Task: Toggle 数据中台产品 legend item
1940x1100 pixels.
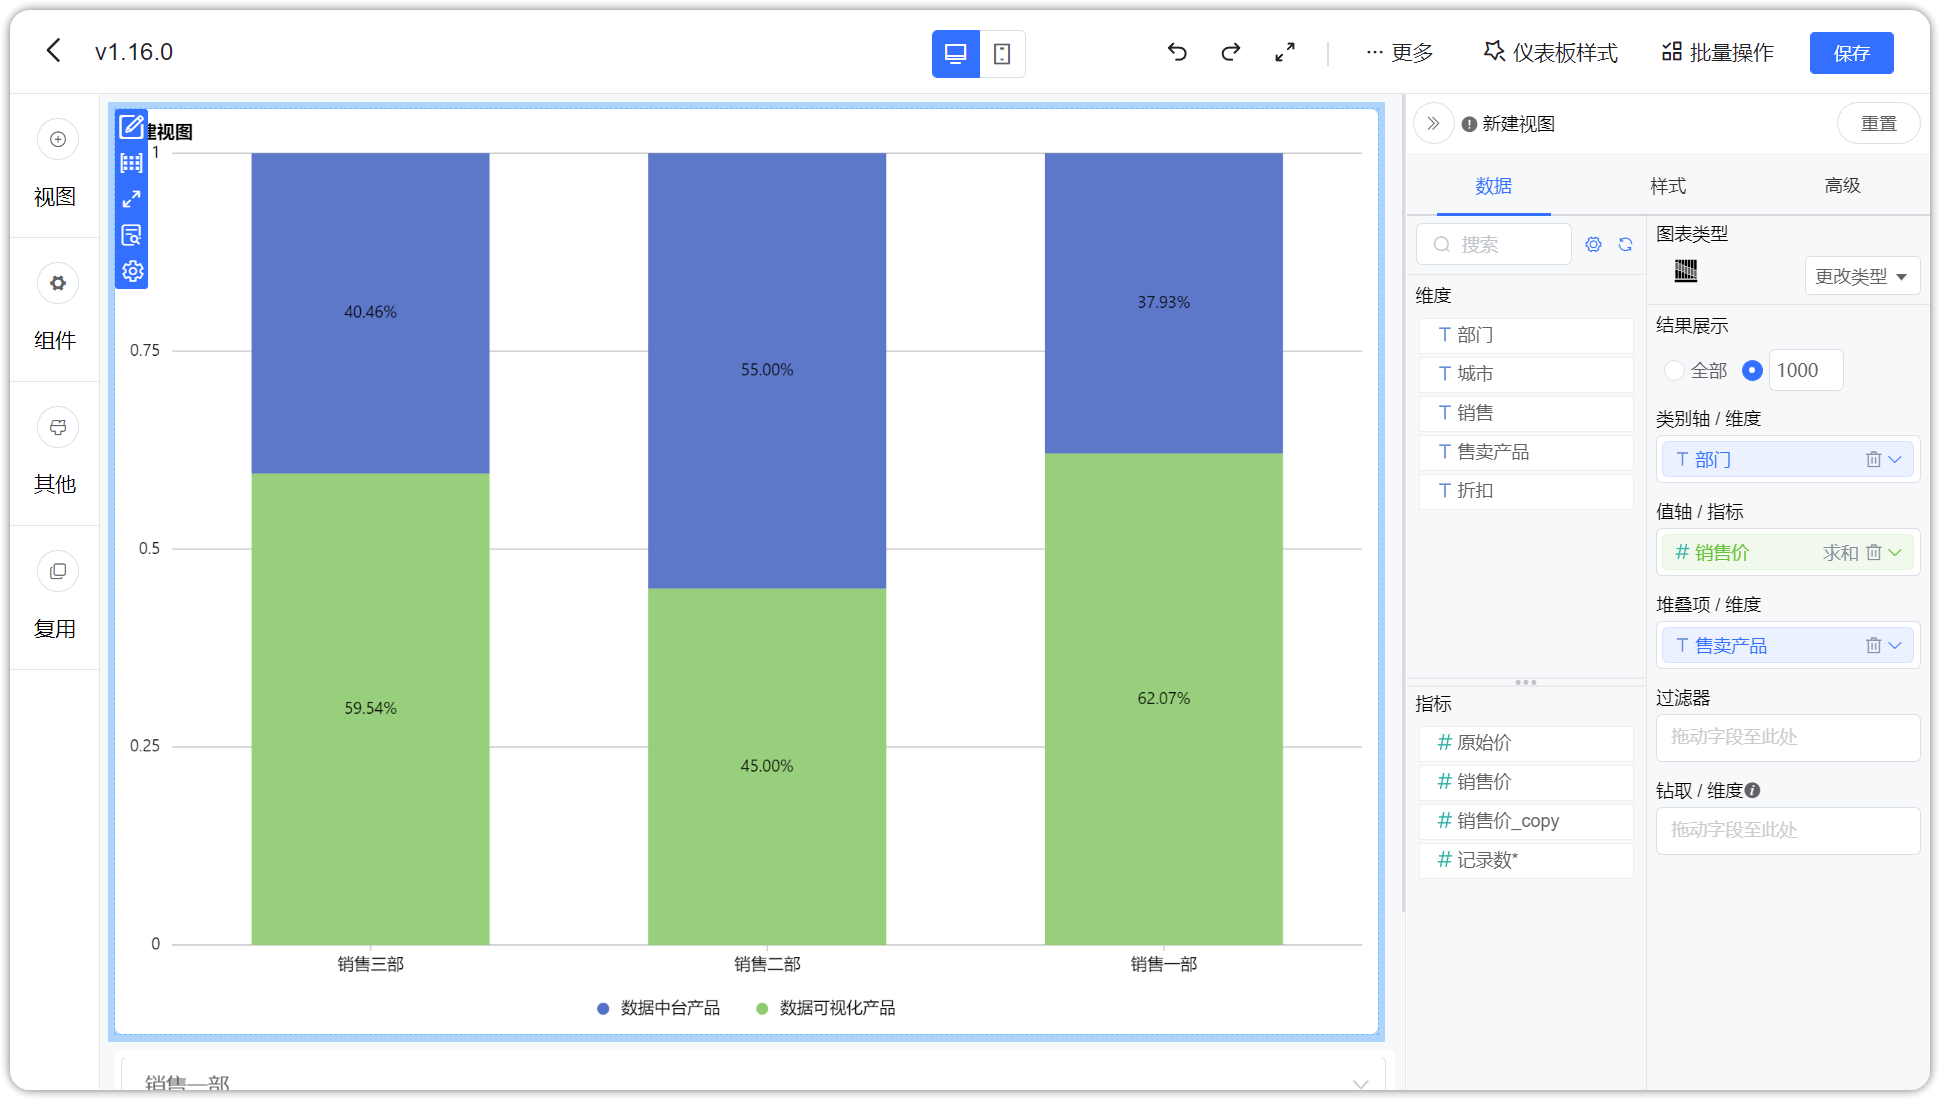Action: (658, 1008)
